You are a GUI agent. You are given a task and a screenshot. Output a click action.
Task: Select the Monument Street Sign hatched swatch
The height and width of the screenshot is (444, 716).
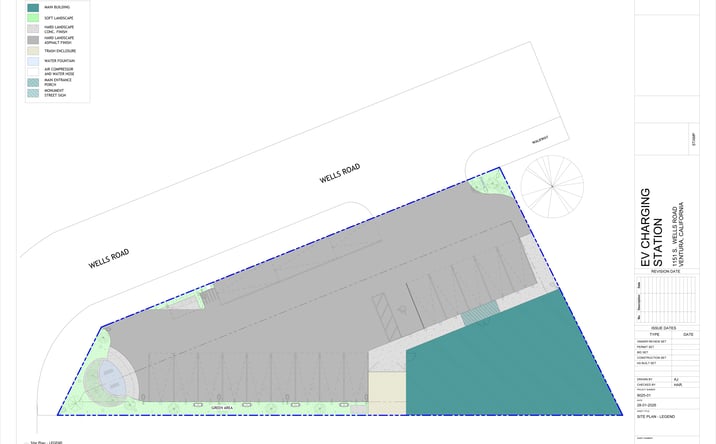(x=33, y=93)
